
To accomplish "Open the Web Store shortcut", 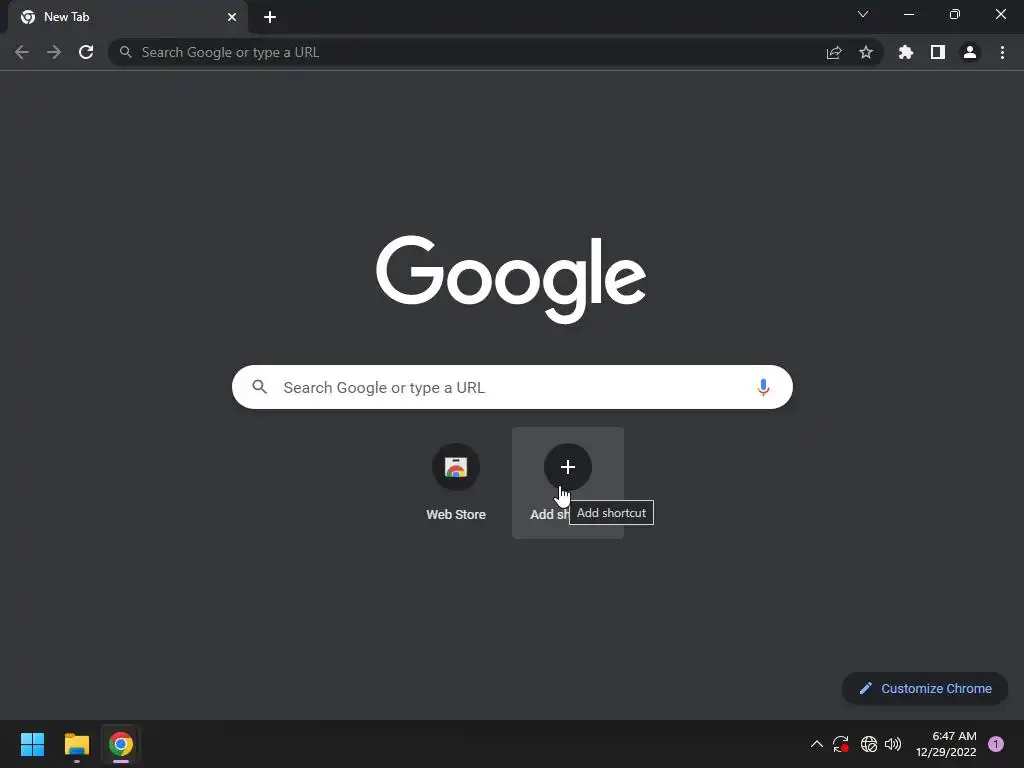I will click(456, 483).
